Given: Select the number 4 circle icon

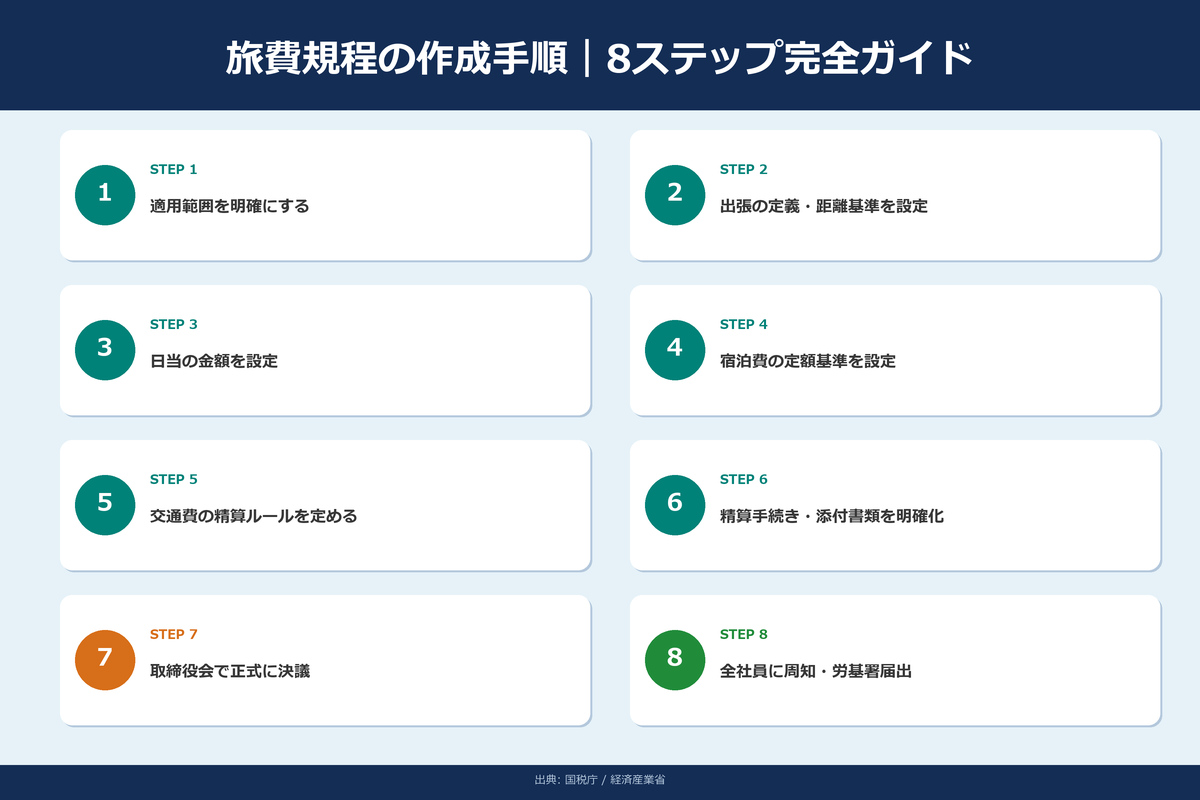Looking at the screenshot, I should 675,350.
